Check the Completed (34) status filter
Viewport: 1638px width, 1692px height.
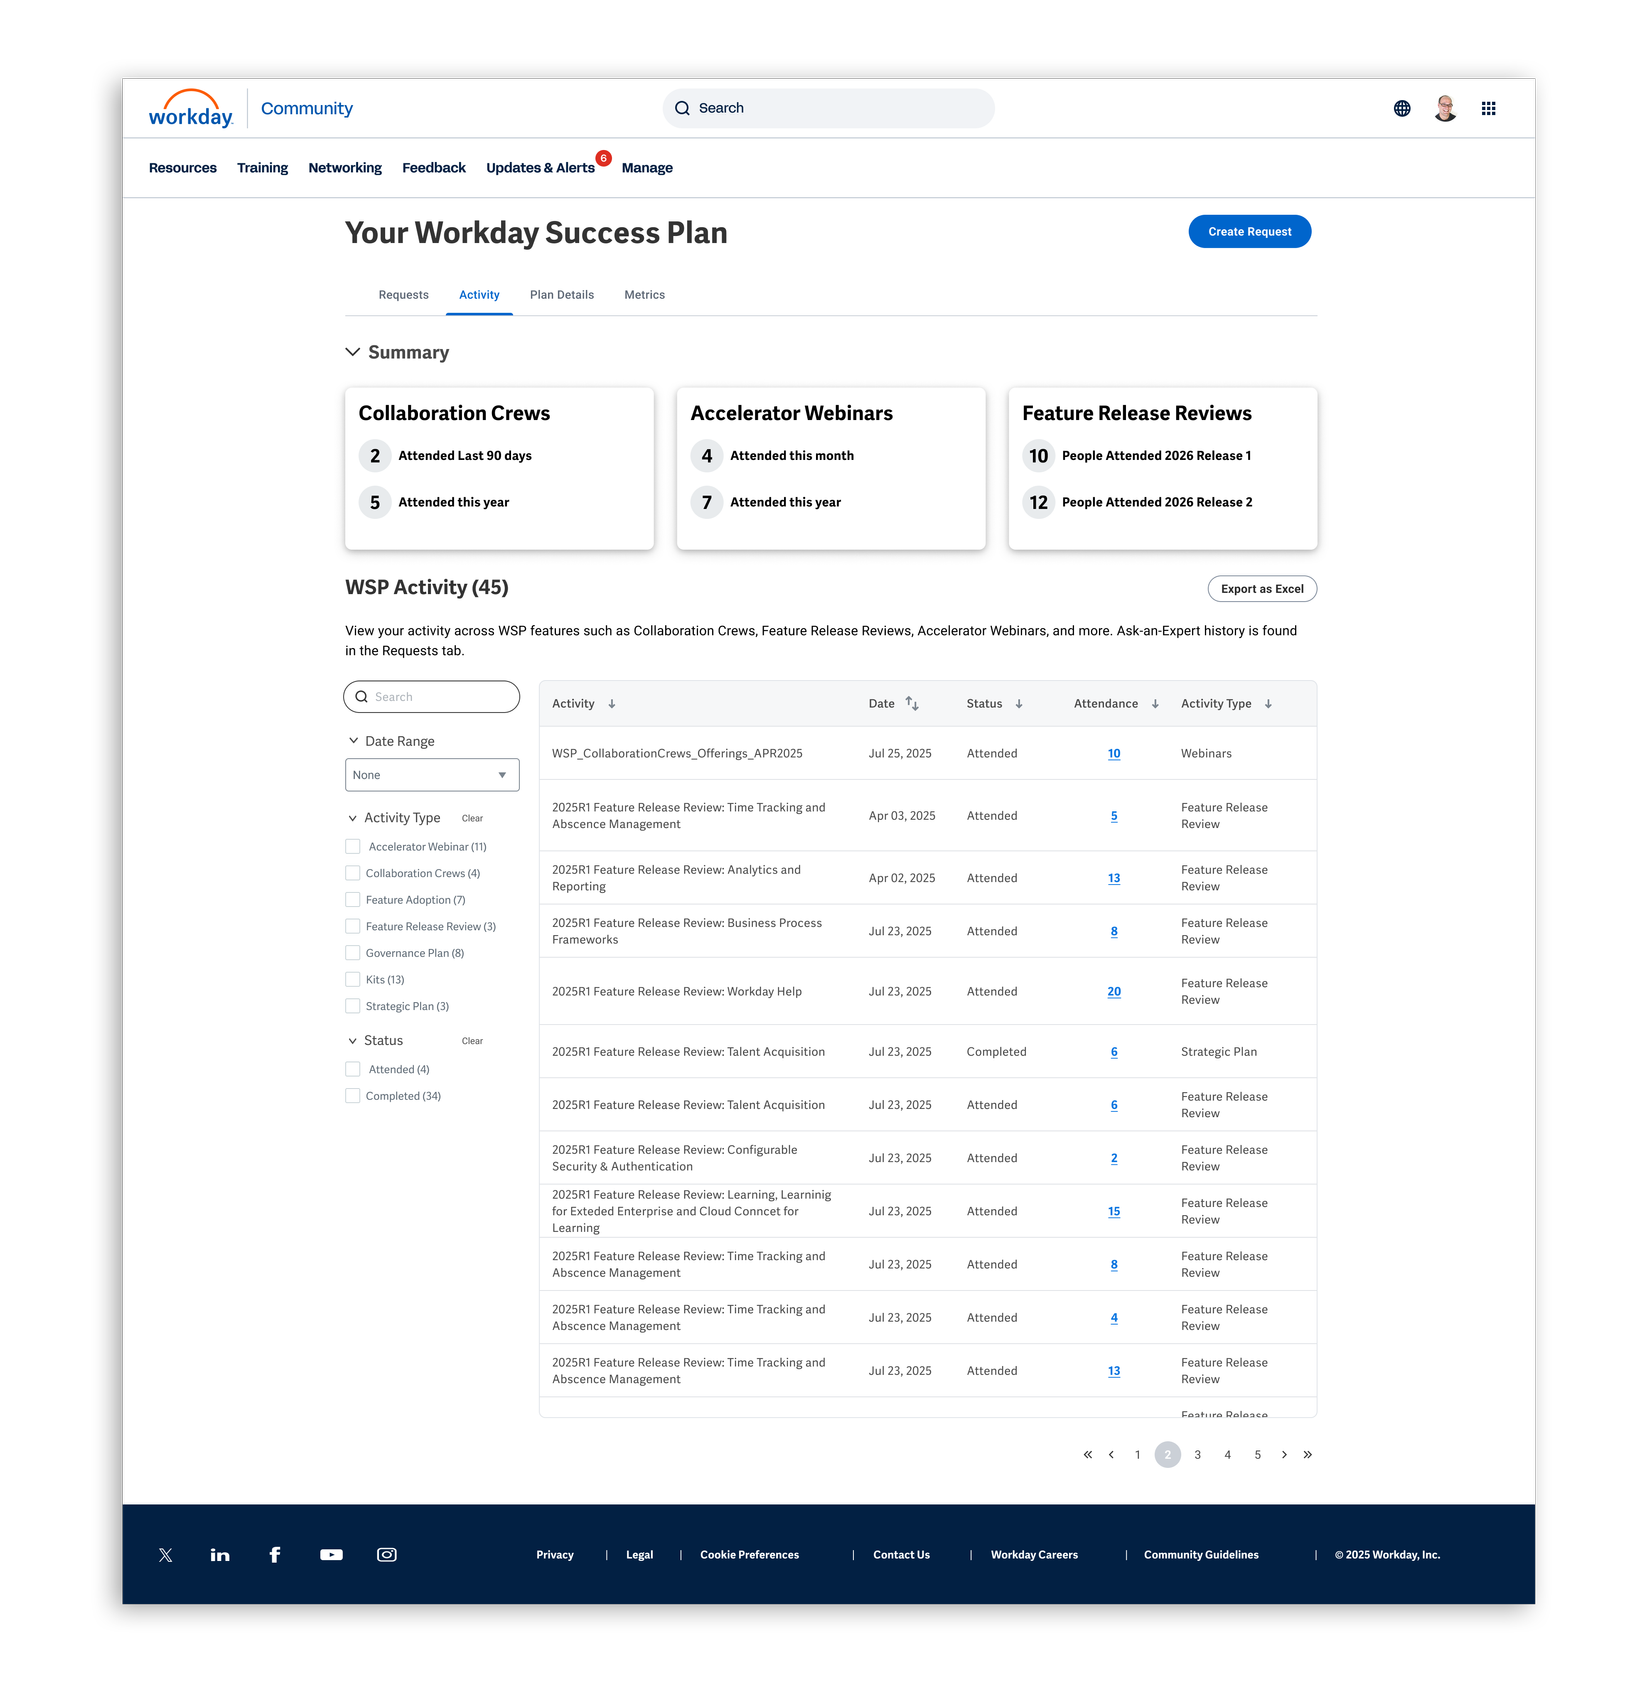(x=353, y=1096)
